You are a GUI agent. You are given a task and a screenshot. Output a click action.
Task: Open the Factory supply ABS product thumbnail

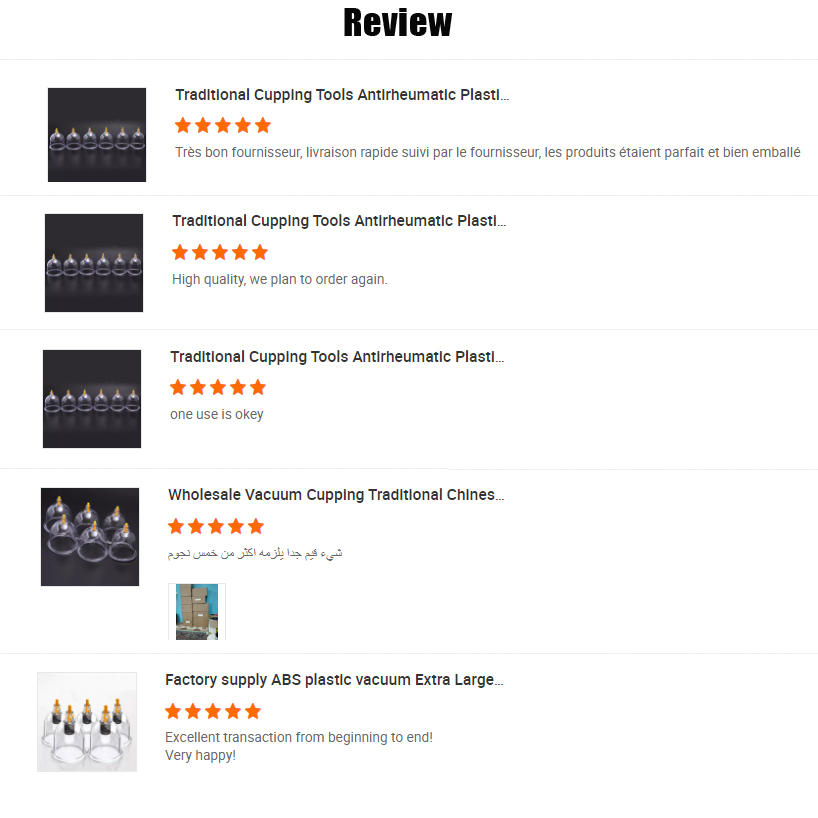87,722
